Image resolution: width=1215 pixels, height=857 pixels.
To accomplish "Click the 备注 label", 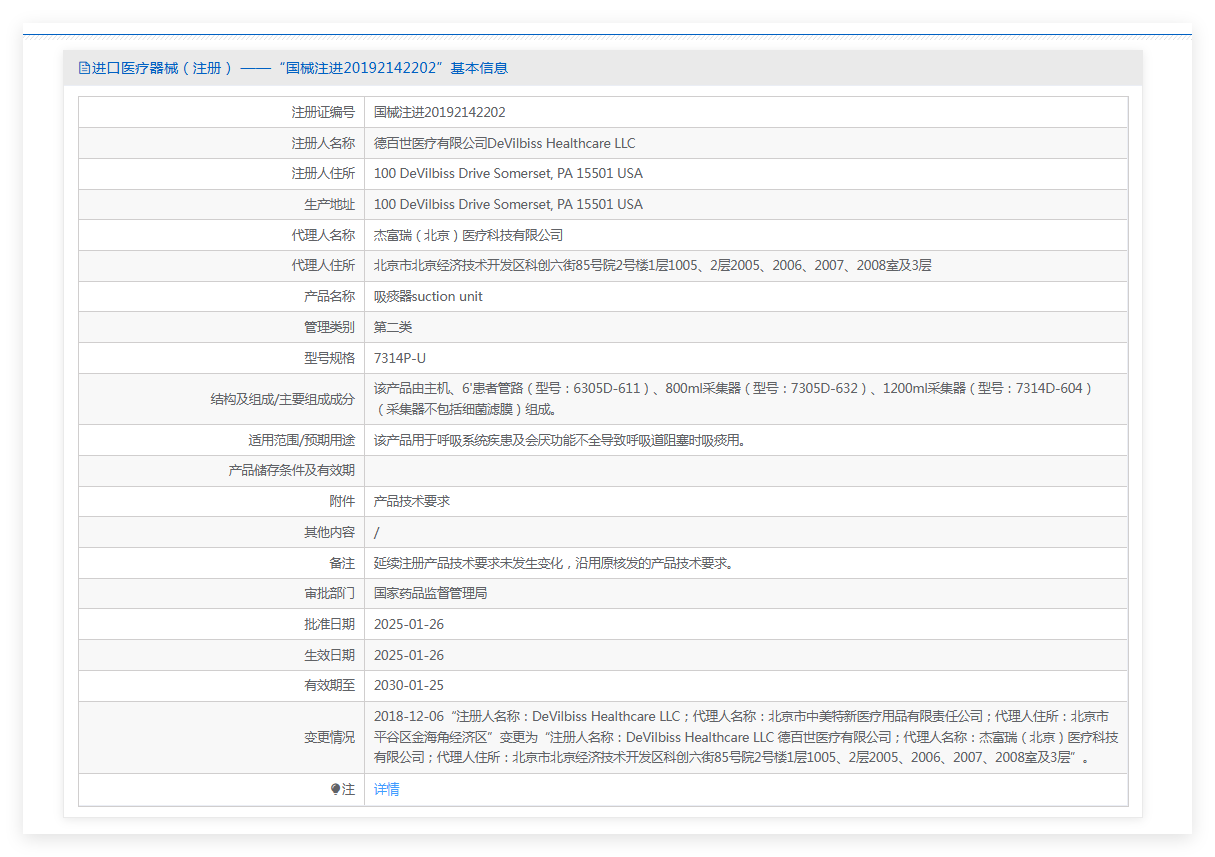I will [342, 563].
